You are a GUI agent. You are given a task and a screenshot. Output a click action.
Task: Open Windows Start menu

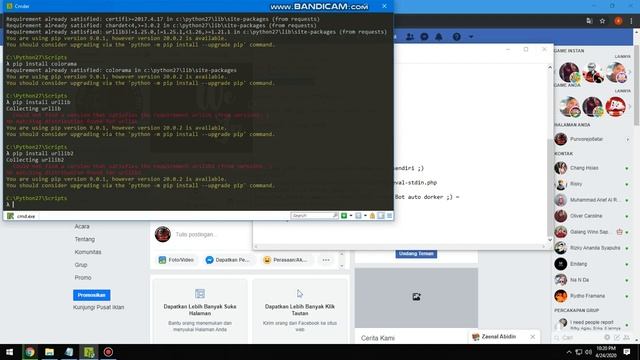tap(9, 352)
